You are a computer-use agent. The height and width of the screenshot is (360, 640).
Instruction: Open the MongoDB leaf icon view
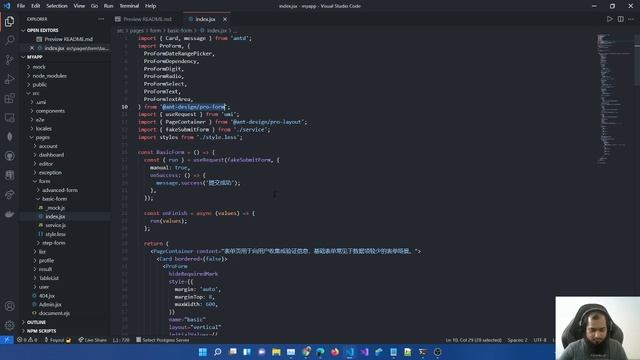(9, 137)
